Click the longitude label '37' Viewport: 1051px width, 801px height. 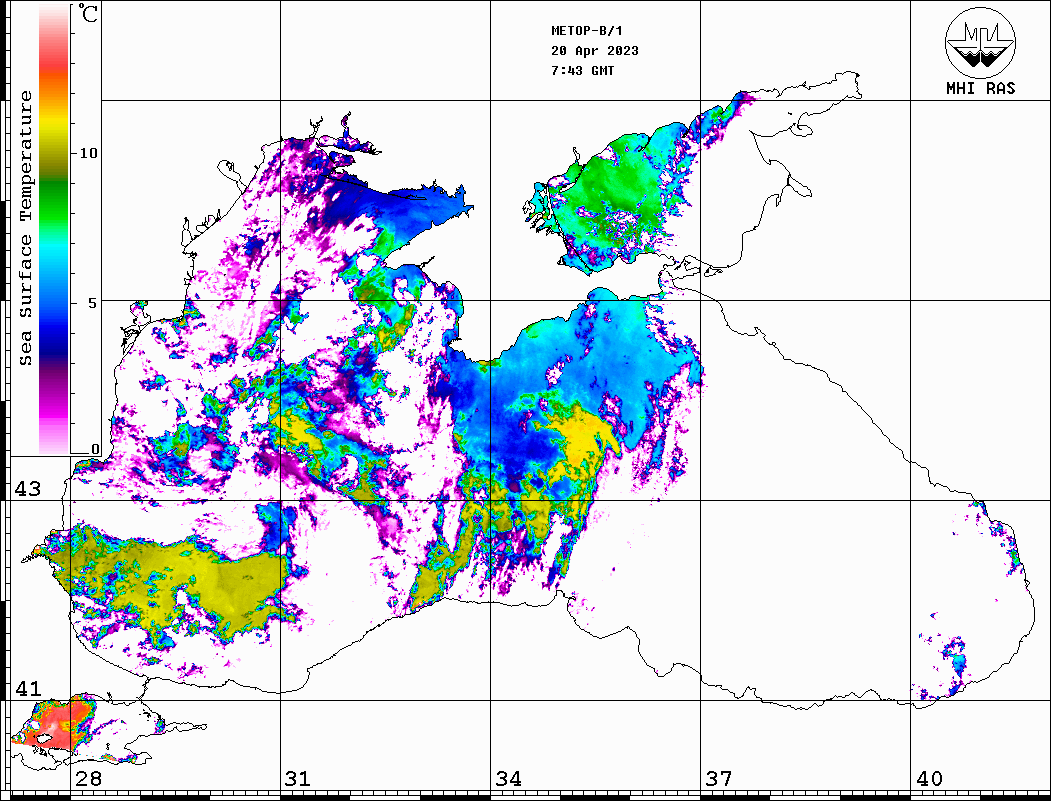[719, 779]
